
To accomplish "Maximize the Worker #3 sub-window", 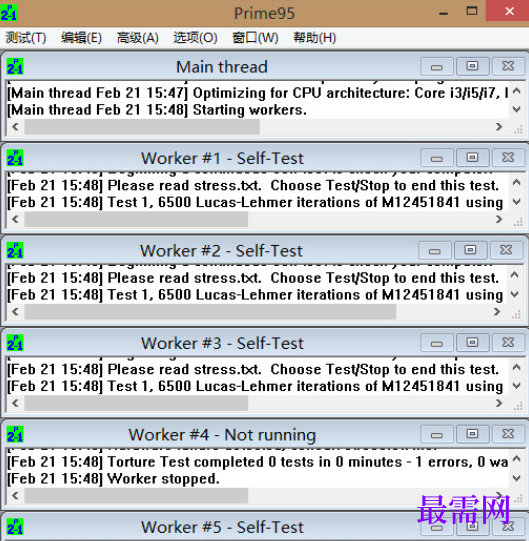I will click(472, 343).
